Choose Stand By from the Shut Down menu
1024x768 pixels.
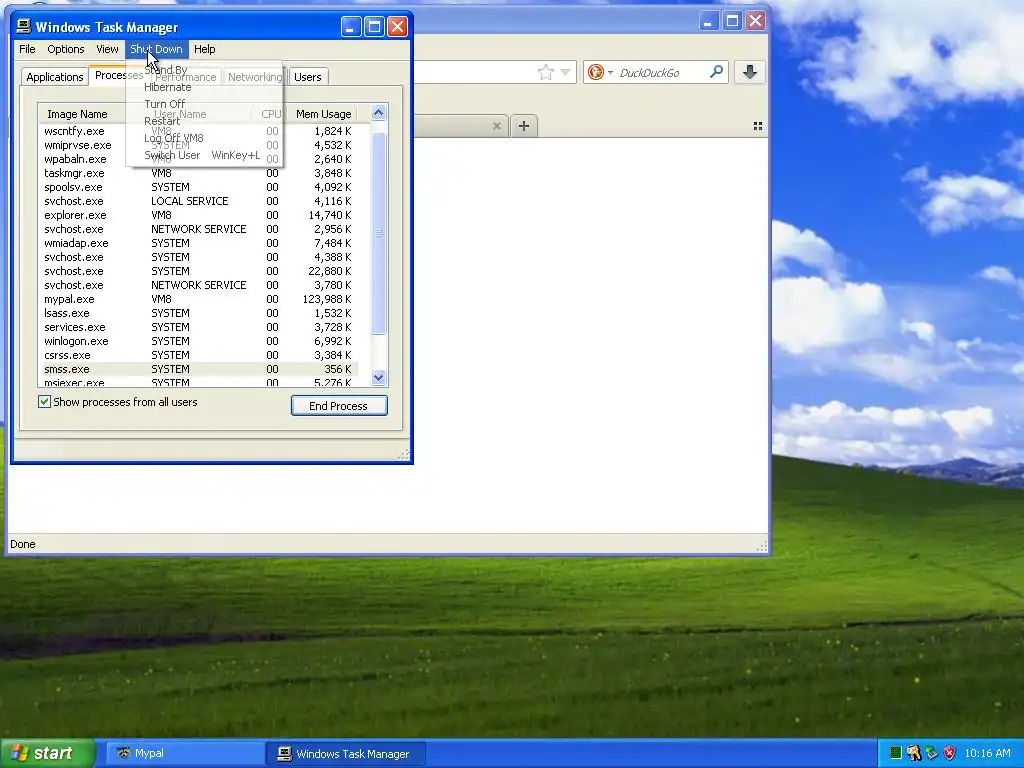(x=204, y=70)
